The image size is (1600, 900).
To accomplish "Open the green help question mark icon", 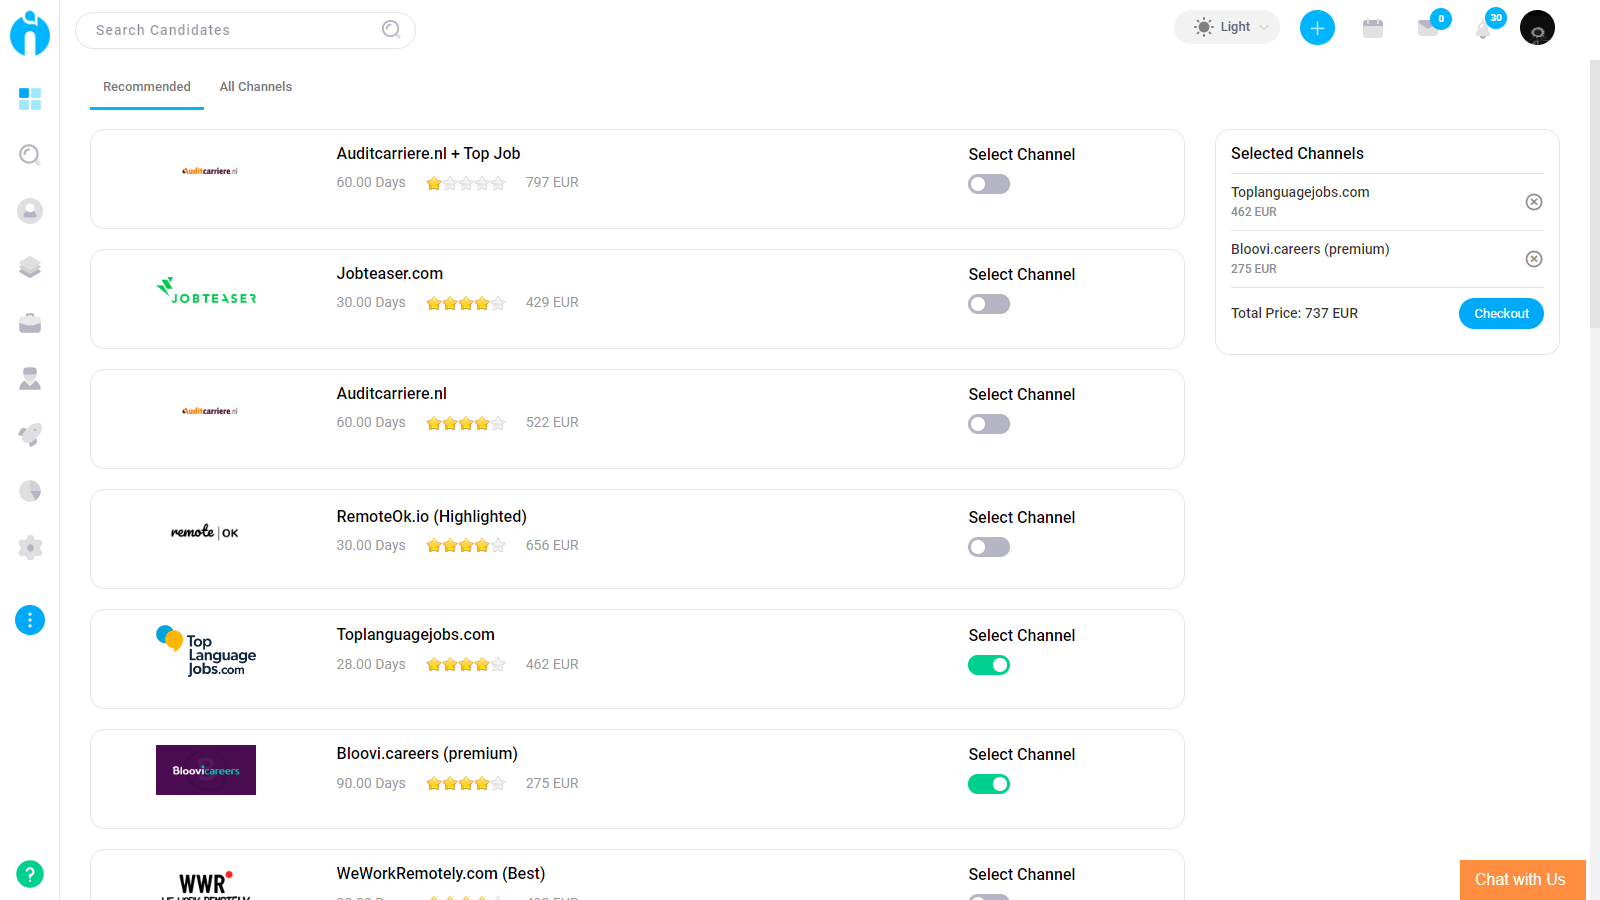I will [30, 874].
